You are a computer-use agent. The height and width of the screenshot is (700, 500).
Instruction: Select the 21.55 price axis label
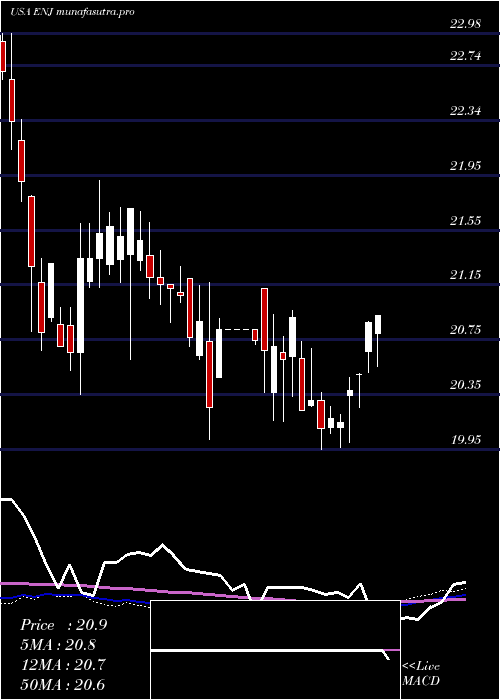click(x=465, y=221)
